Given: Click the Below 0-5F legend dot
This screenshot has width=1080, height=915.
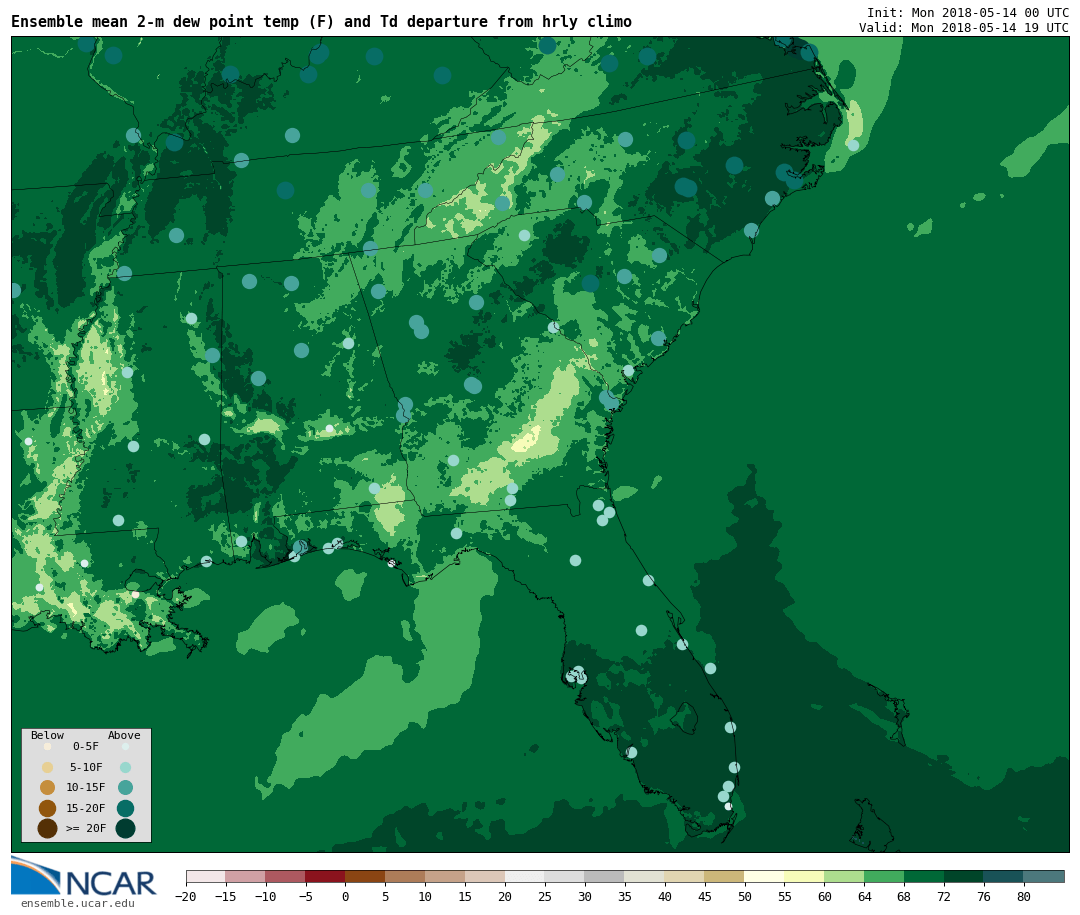Looking at the screenshot, I should pyautogui.click(x=48, y=746).
